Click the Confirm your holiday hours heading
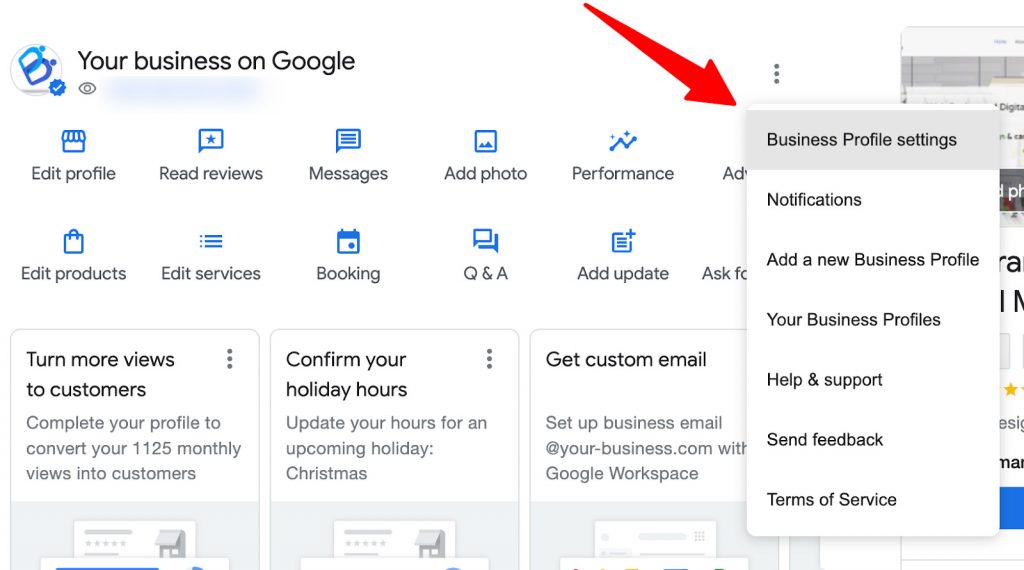The width and height of the screenshot is (1024, 570). (347, 374)
